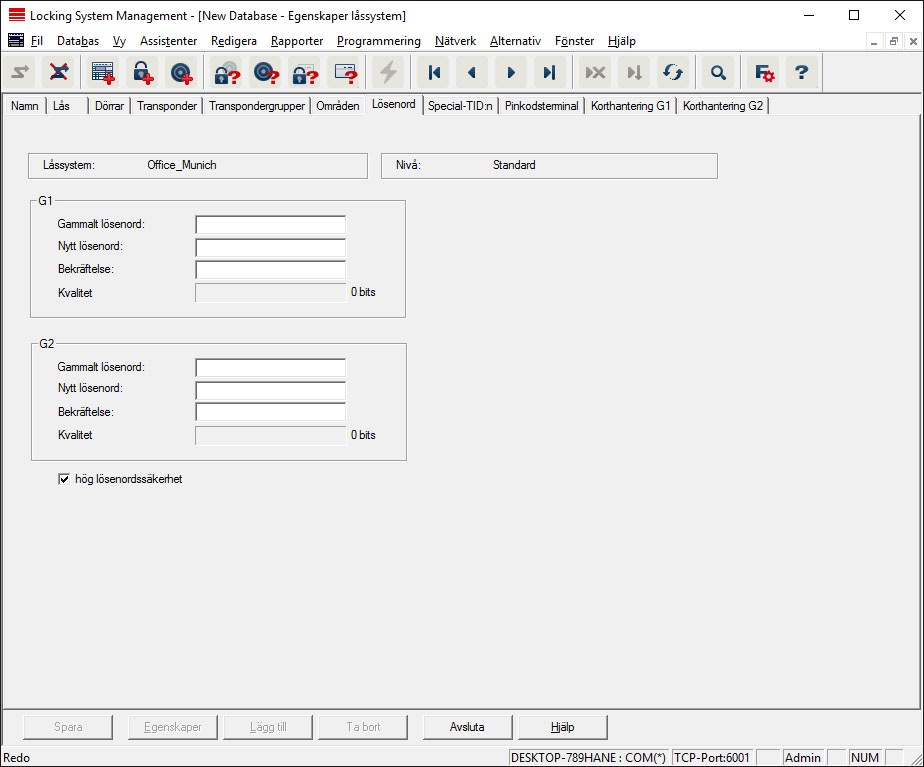Go to next record arrow icon

pos(510,72)
